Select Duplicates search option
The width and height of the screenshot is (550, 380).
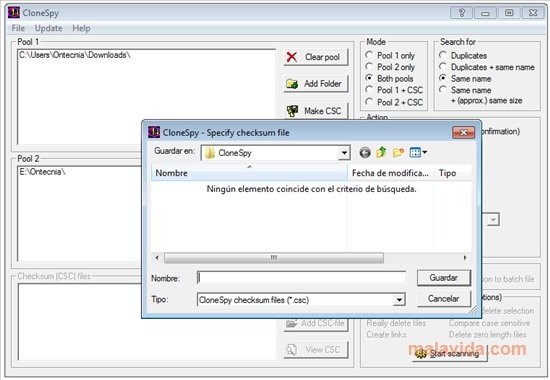pyautogui.click(x=463, y=55)
